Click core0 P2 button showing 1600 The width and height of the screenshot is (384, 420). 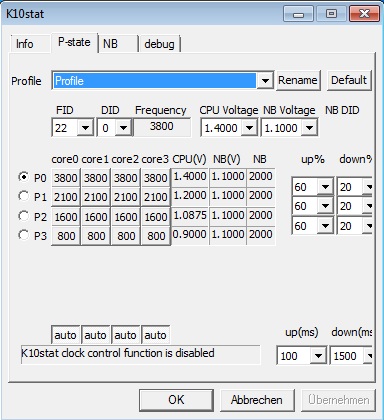[x=66, y=217]
